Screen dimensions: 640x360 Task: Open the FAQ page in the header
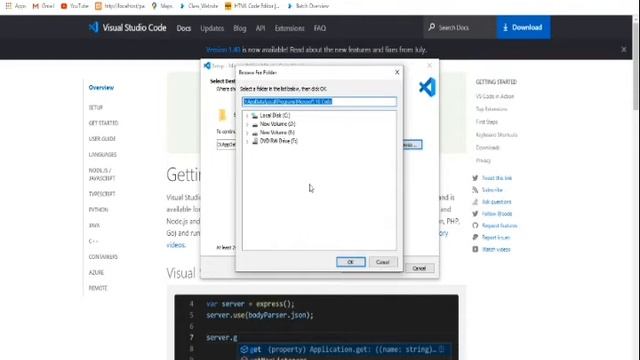point(320,28)
